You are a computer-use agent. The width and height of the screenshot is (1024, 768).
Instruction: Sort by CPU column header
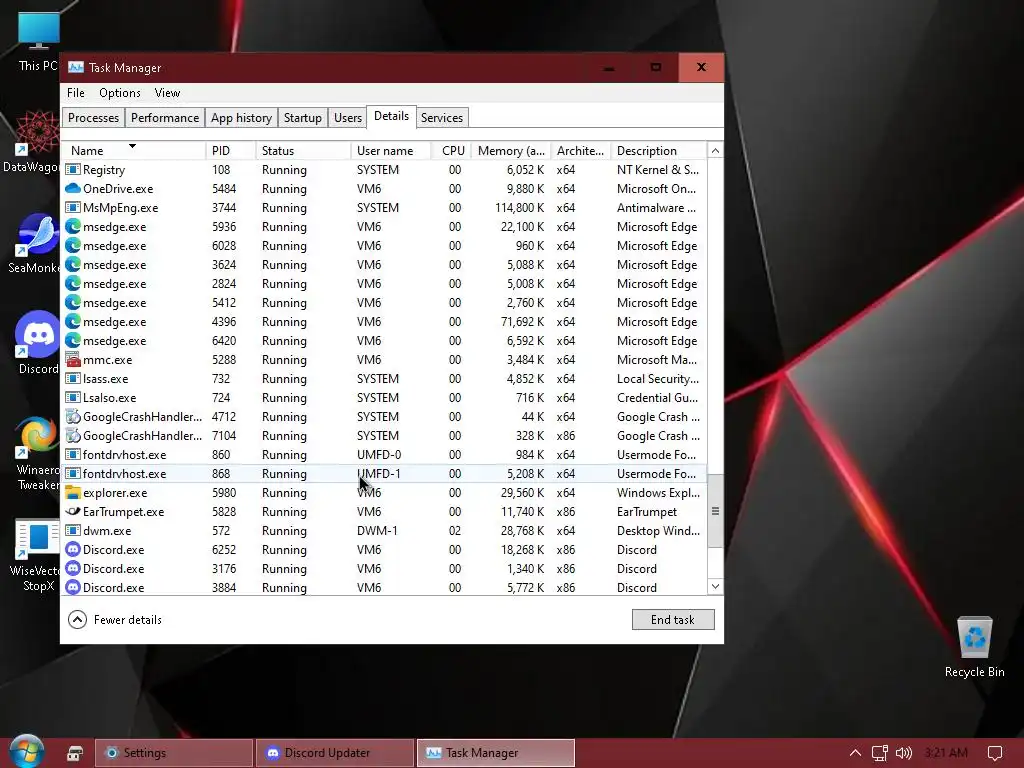point(451,151)
